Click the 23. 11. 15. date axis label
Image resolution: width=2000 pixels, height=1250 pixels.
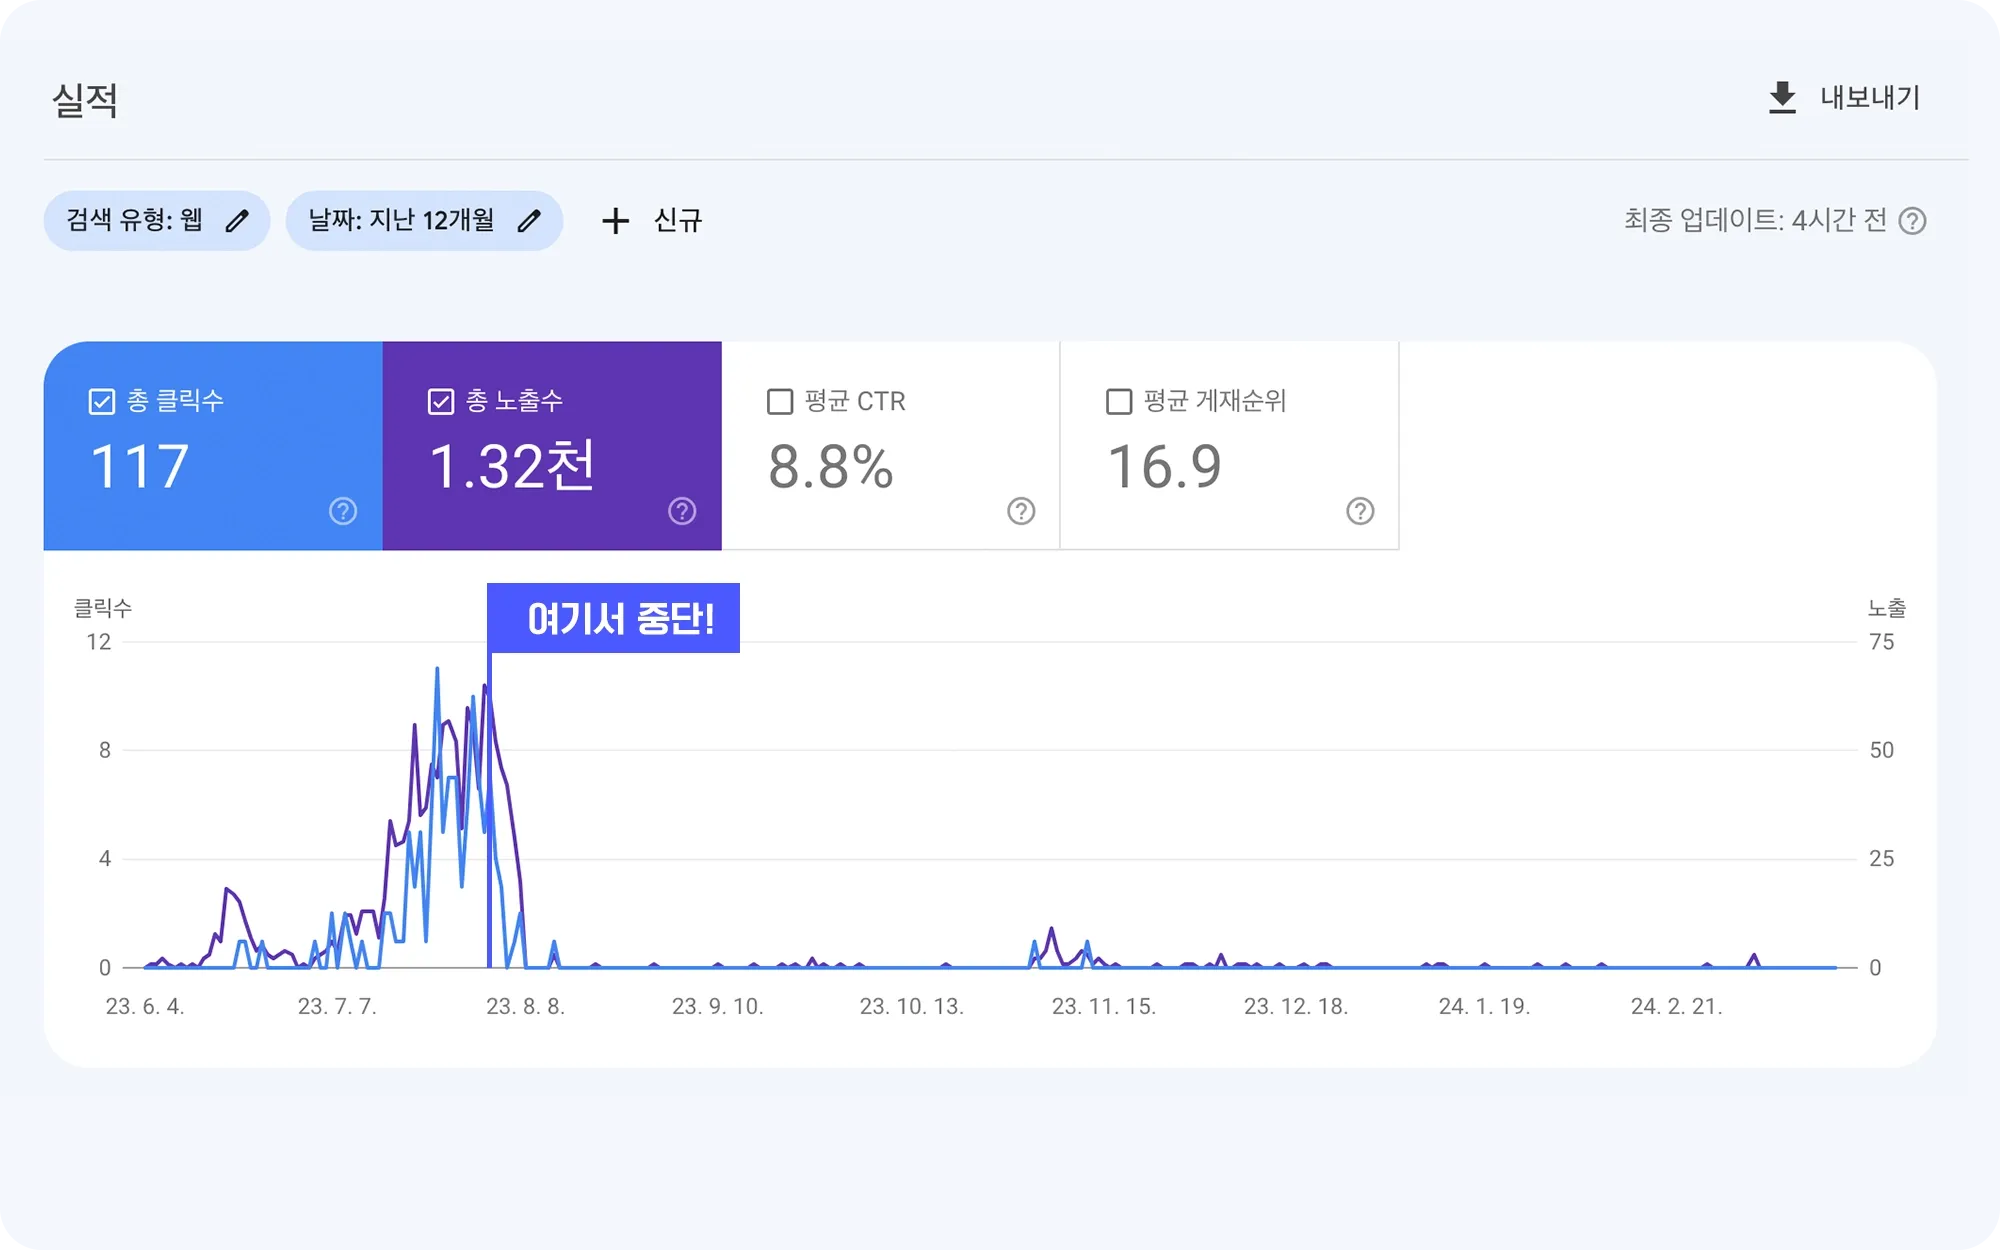[x=1103, y=1007]
